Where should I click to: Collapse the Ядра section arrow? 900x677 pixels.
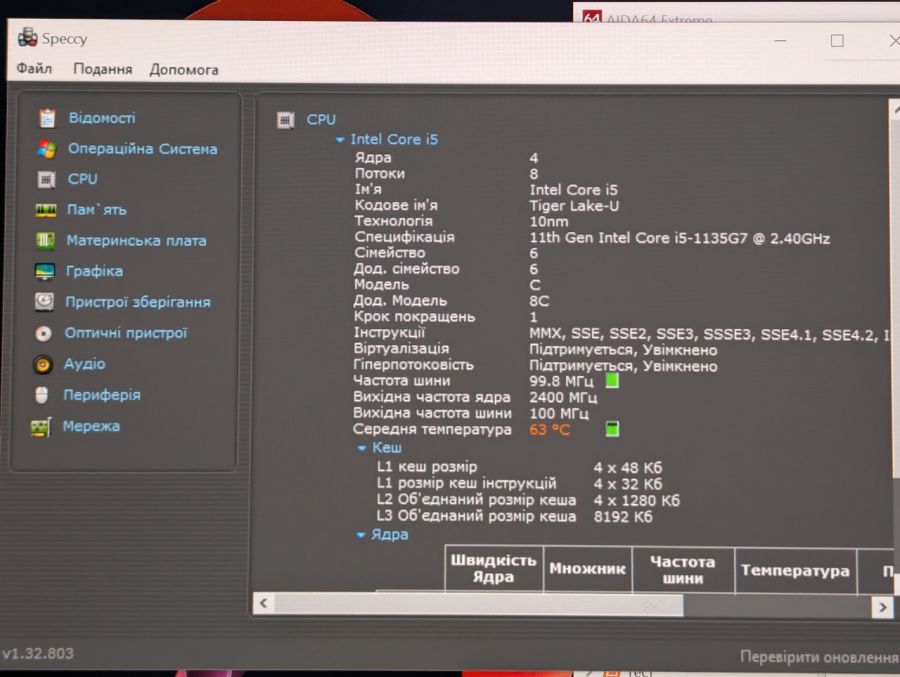coord(360,535)
